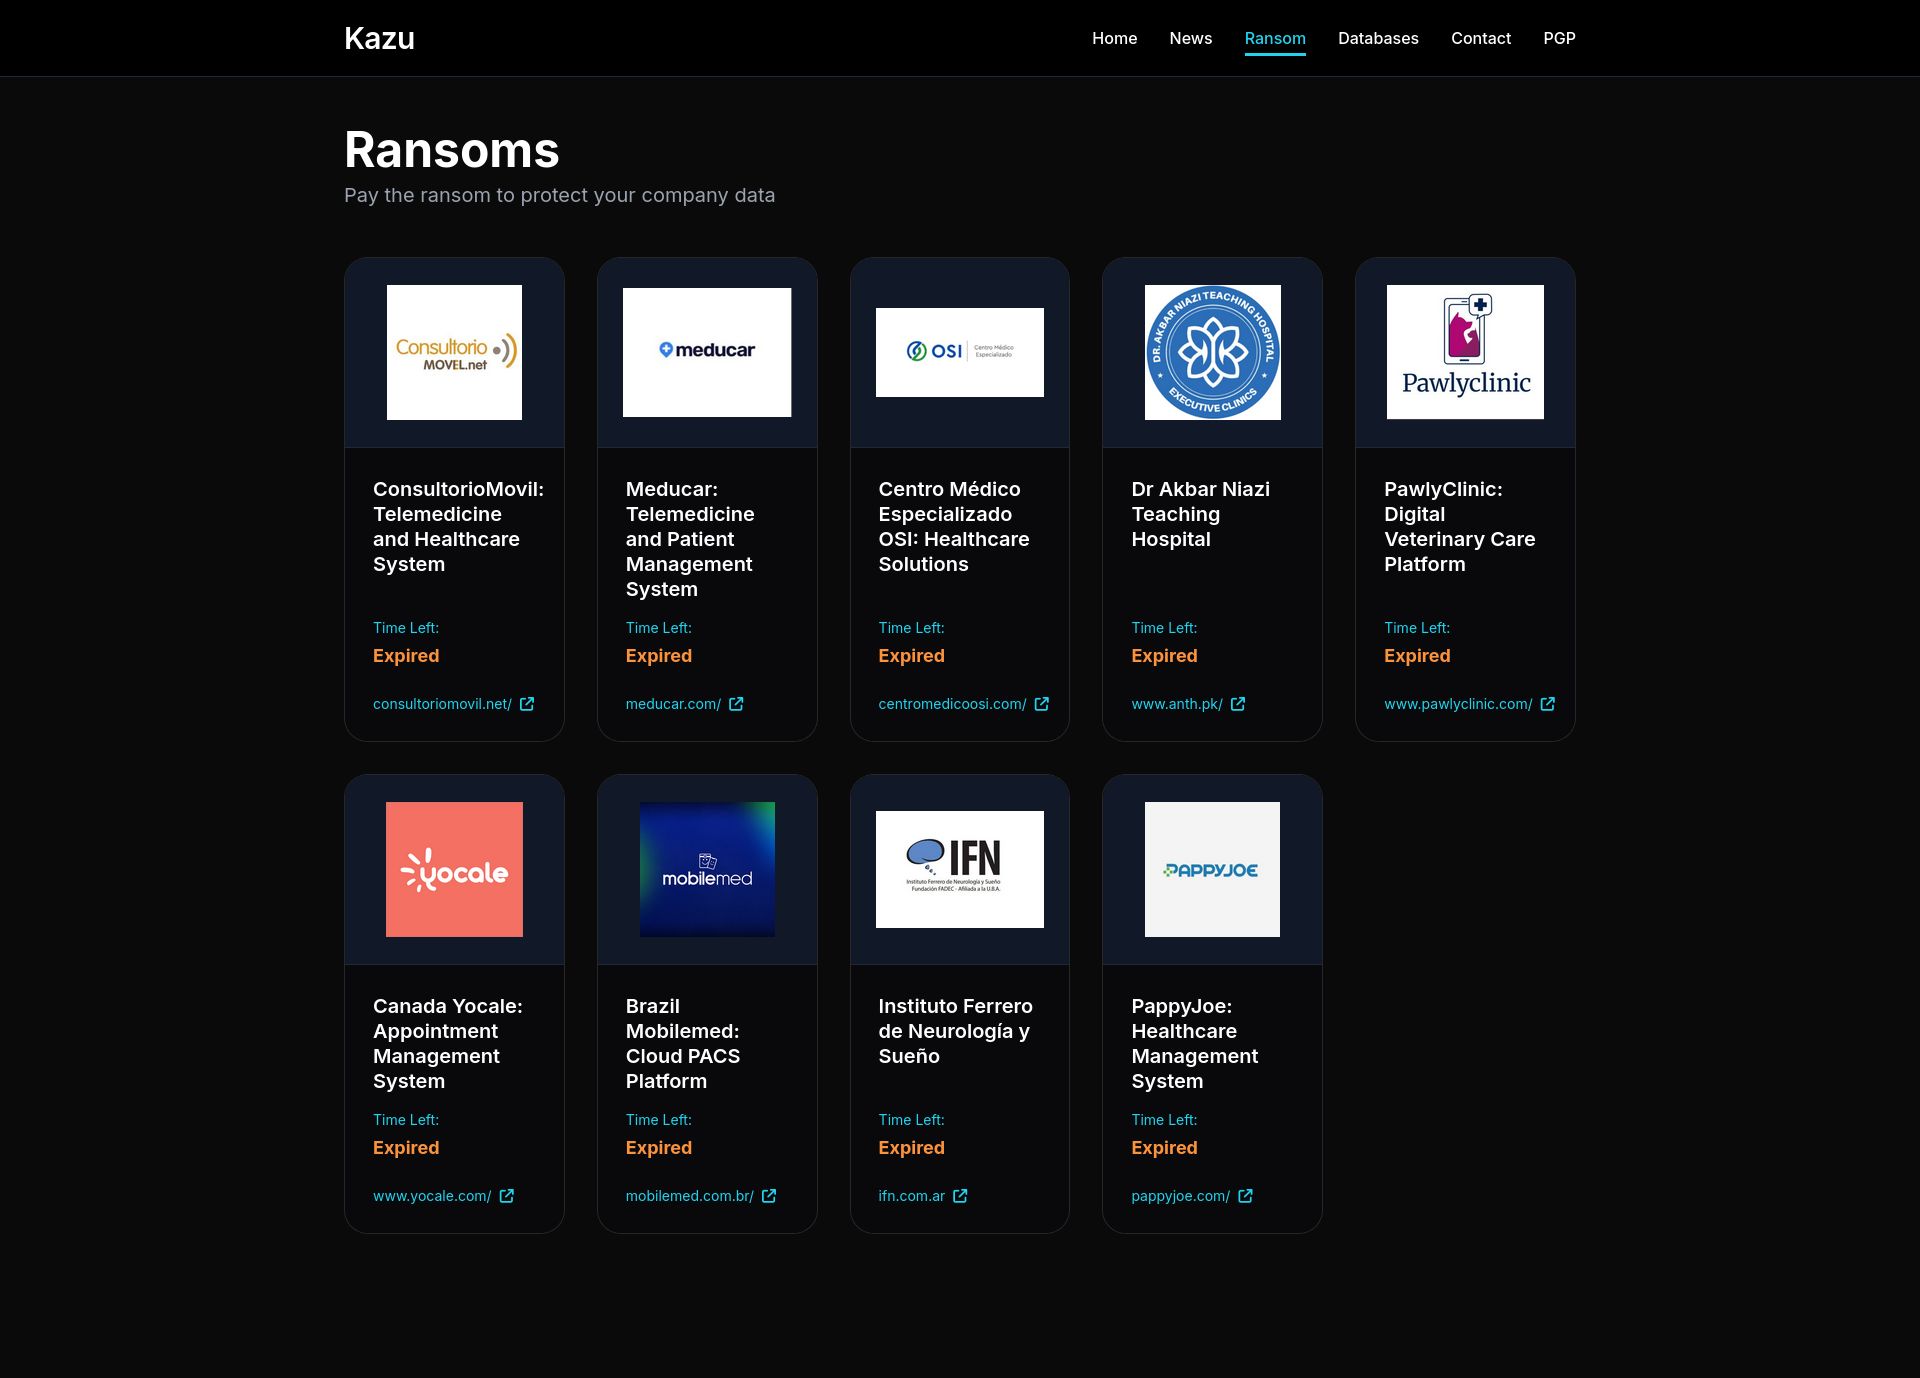Open the ifn.com.ar link

point(911,1196)
